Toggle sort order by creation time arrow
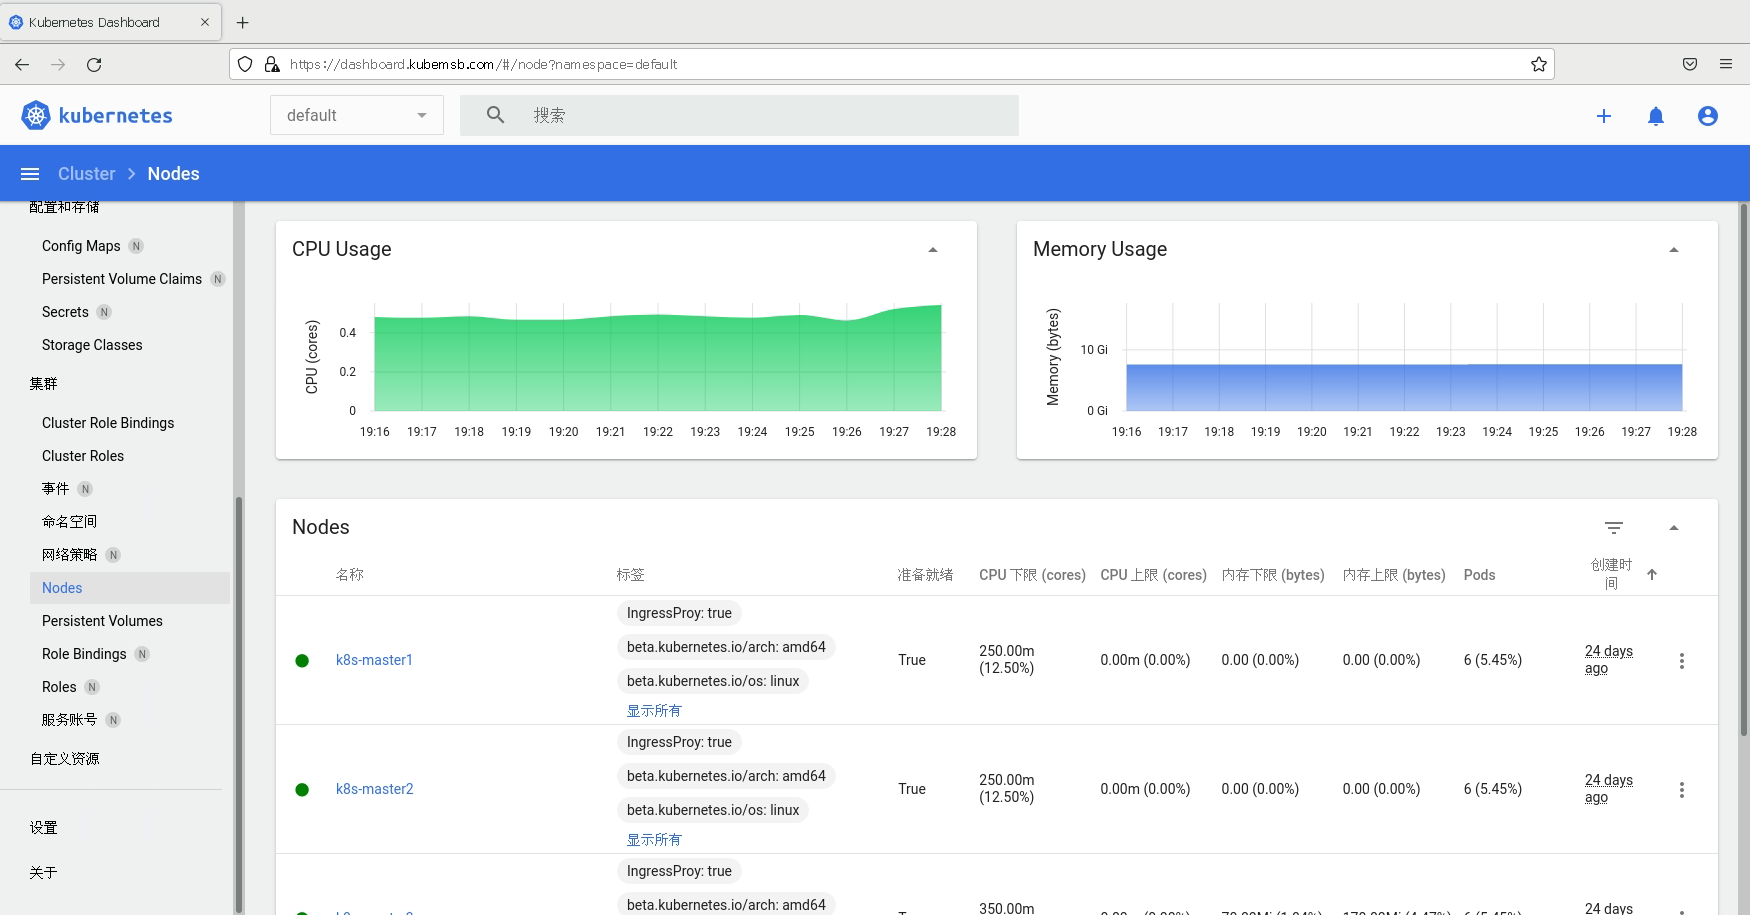This screenshot has width=1750, height=915. (1652, 575)
